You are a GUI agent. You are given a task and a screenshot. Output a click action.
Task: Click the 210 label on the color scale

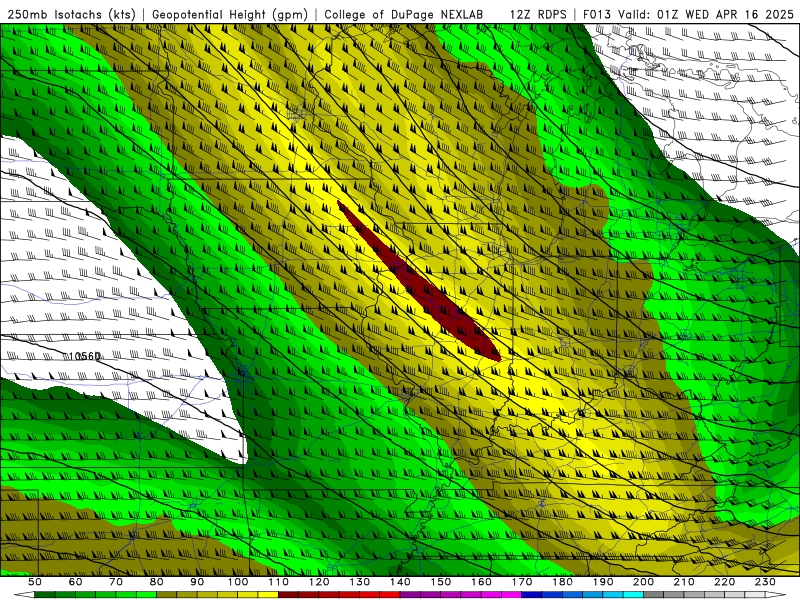coord(684,582)
